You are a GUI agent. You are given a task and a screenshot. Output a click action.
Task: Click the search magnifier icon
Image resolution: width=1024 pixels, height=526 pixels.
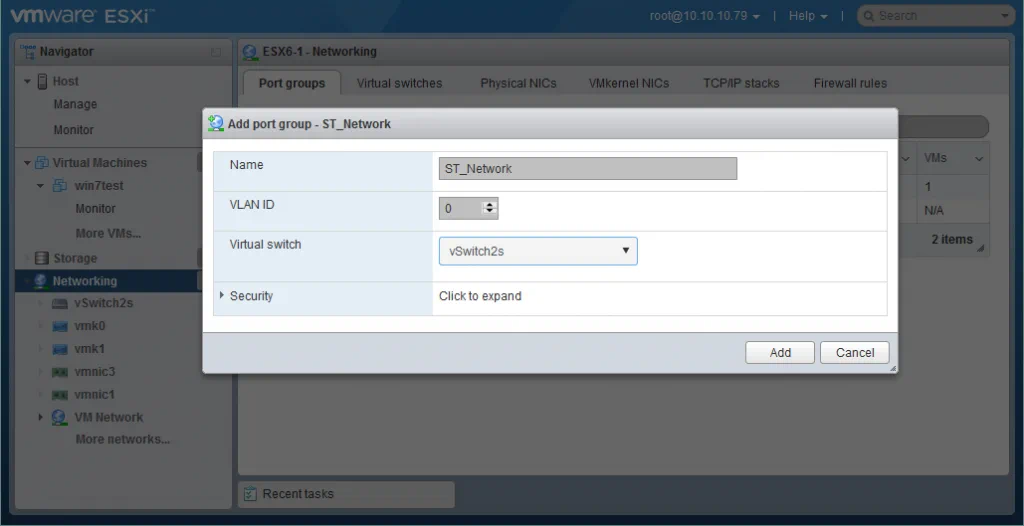869,16
